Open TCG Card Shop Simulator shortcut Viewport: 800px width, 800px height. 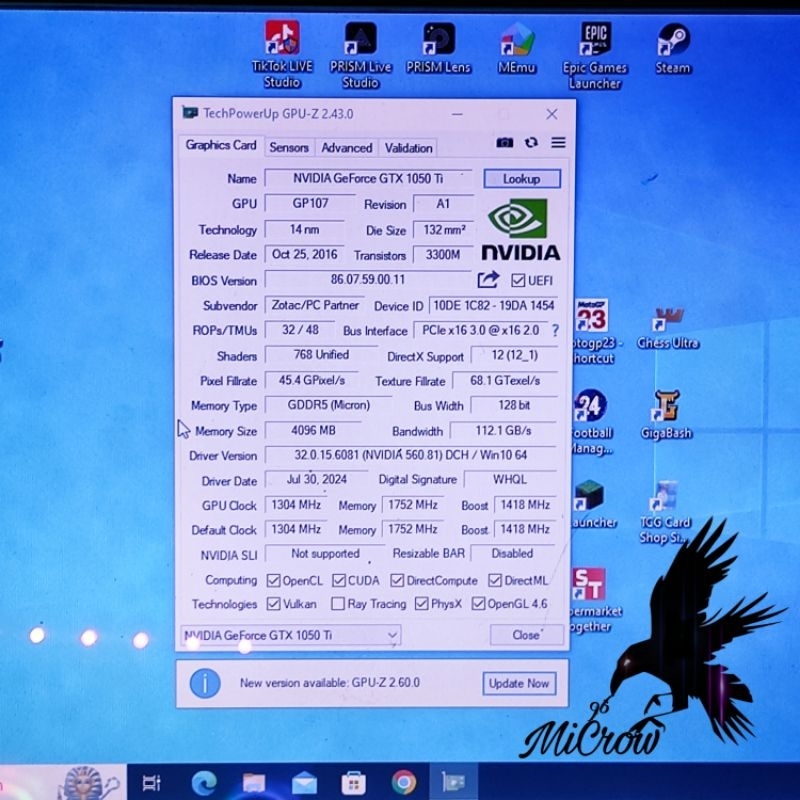pos(665,512)
